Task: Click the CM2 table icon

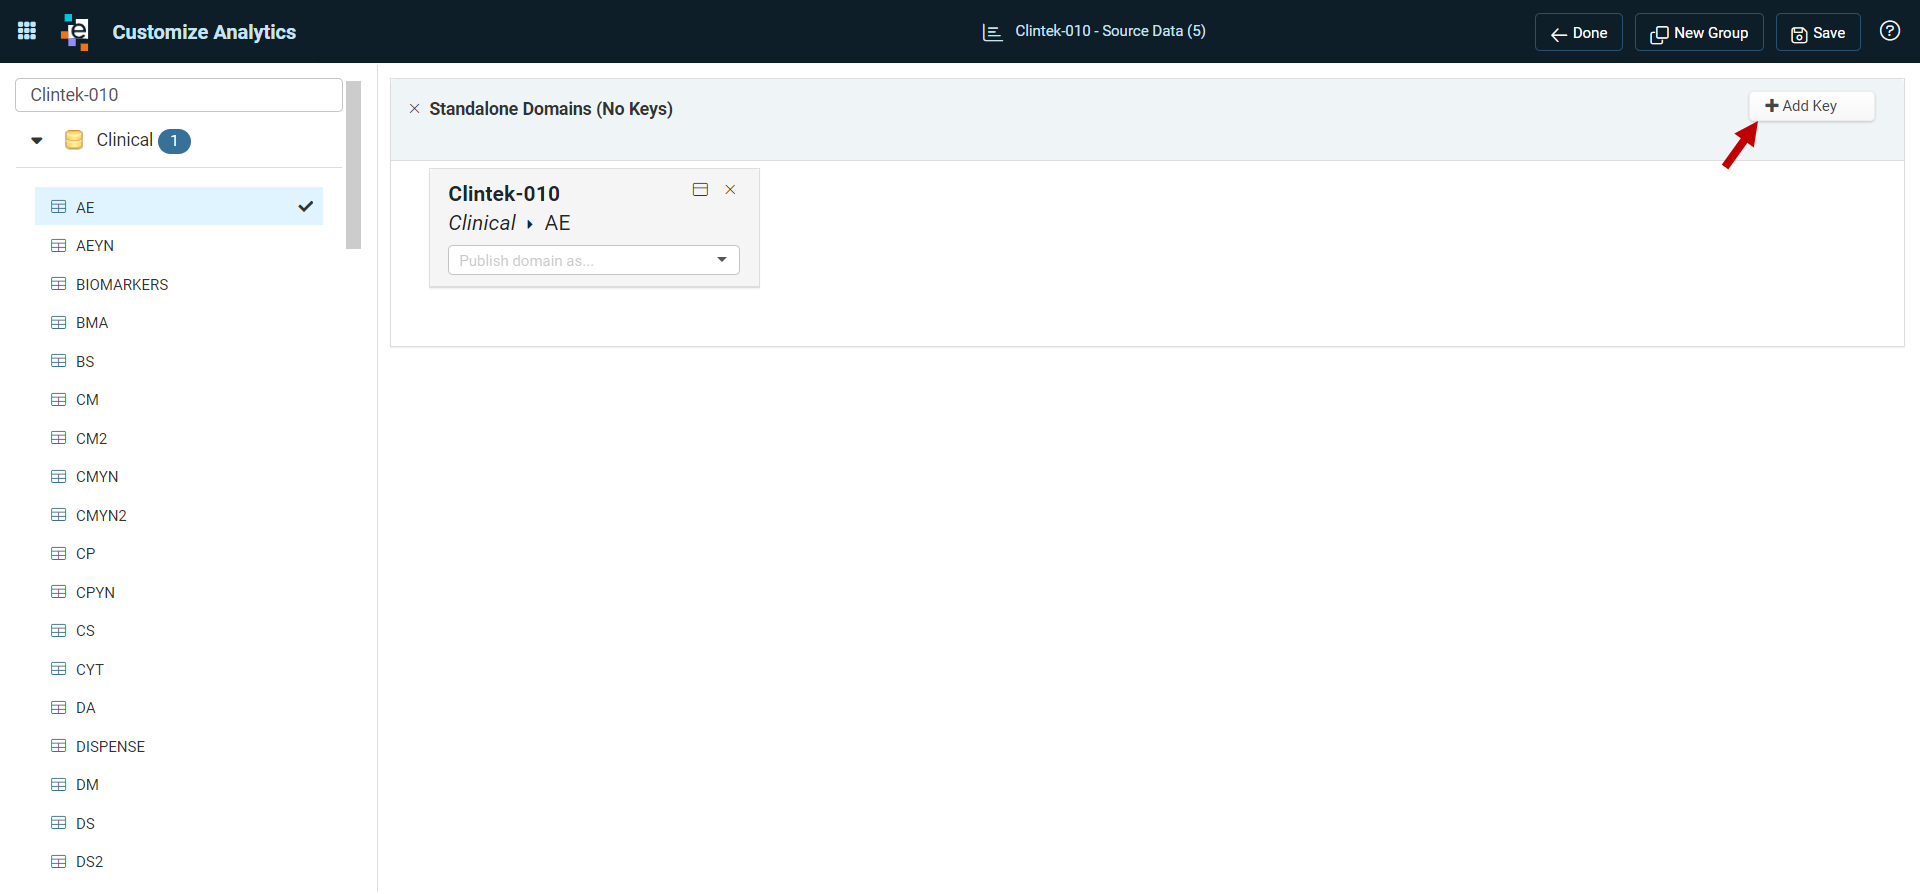Action: click(59, 438)
